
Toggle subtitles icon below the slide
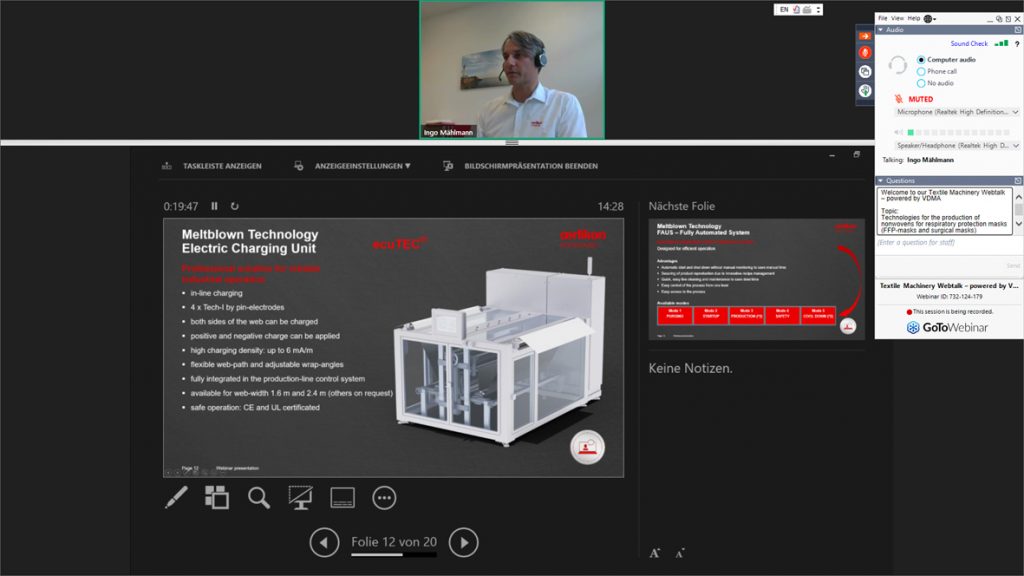(342, 497)
